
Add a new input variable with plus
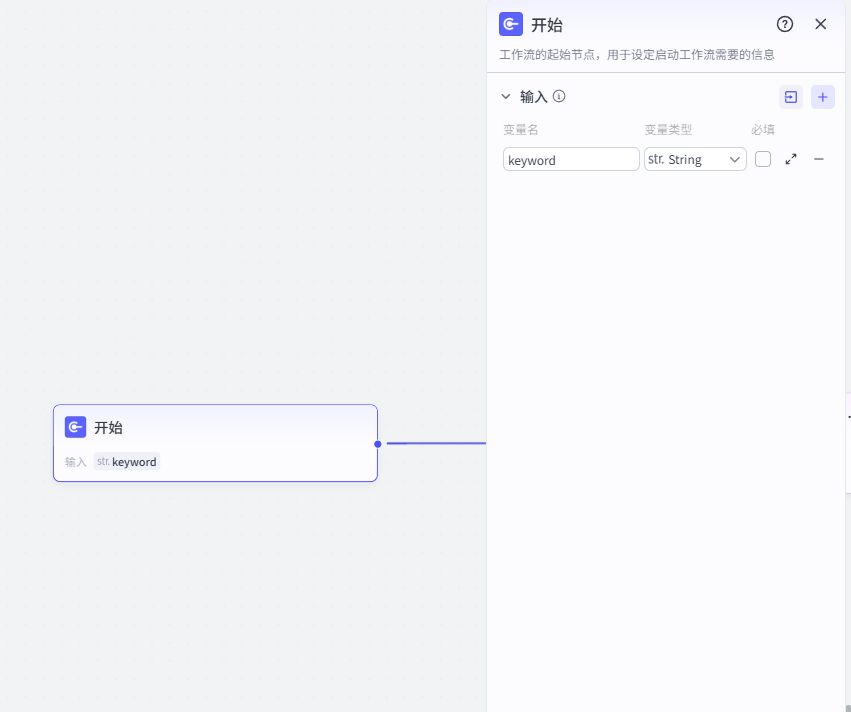coord(823,97)
